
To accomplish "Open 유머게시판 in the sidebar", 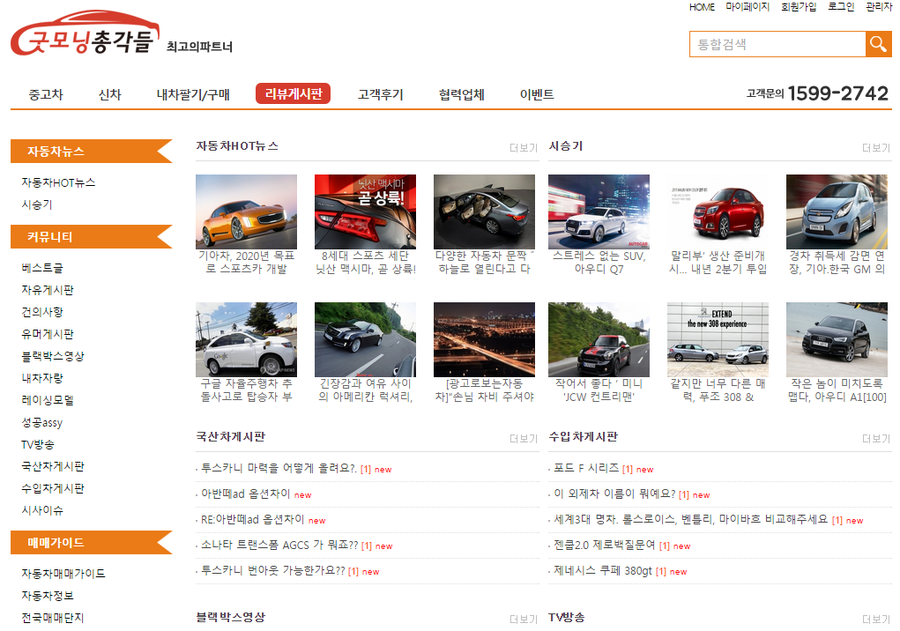I will [x=48, y=334].
